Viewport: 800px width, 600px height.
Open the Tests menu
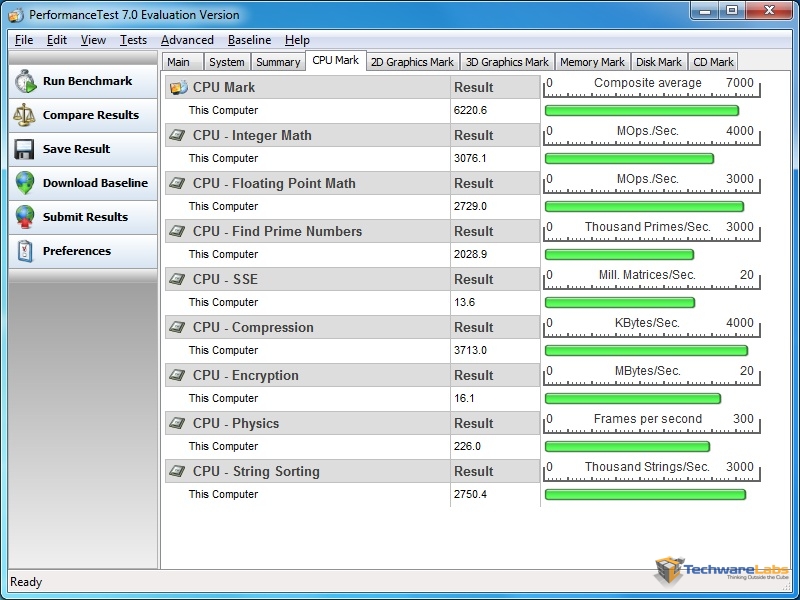point(133,40)
